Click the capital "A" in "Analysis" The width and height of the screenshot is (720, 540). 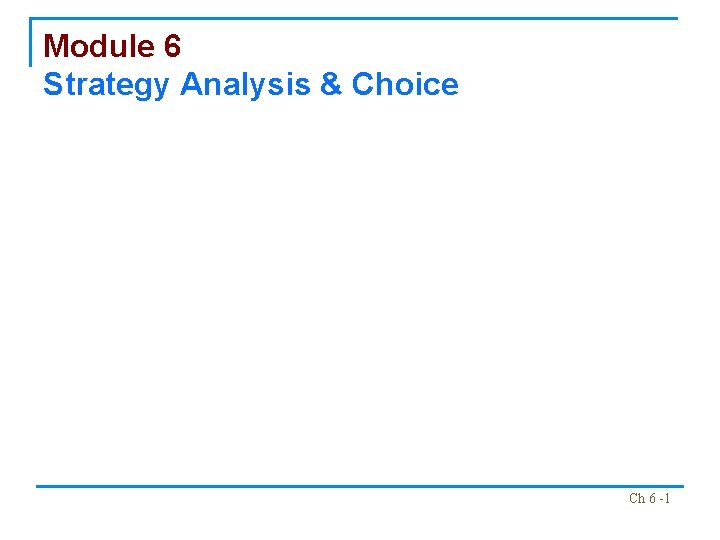(x=192, y=84)
